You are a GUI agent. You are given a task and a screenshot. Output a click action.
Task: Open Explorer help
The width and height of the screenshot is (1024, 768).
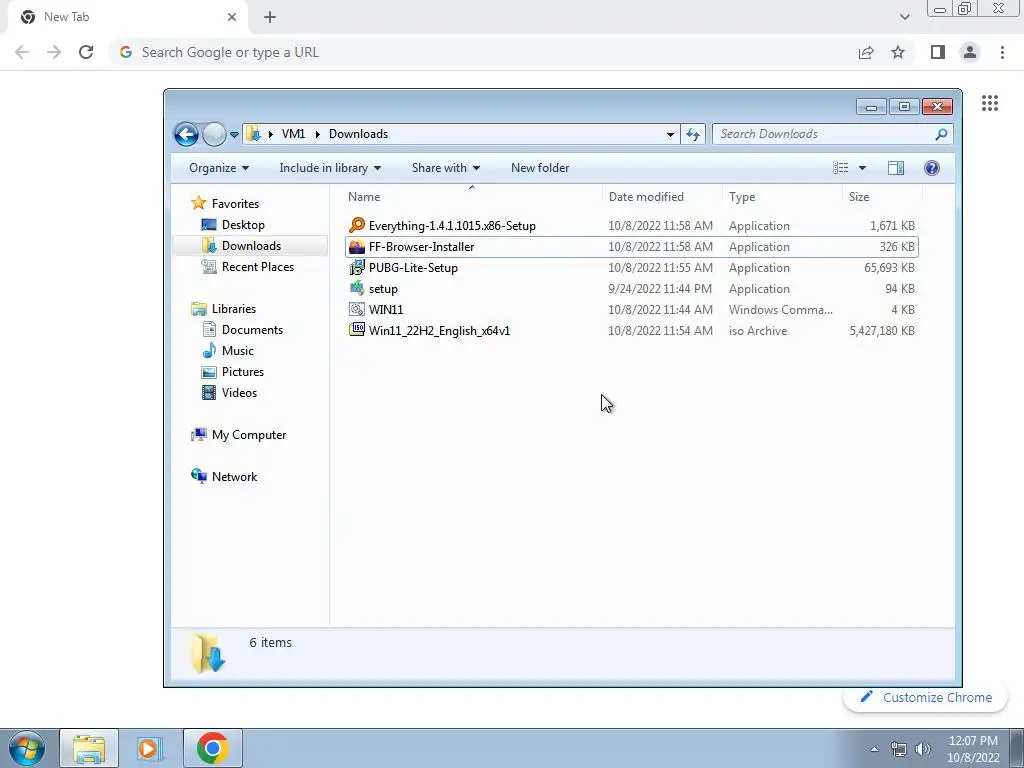(932, 168)
